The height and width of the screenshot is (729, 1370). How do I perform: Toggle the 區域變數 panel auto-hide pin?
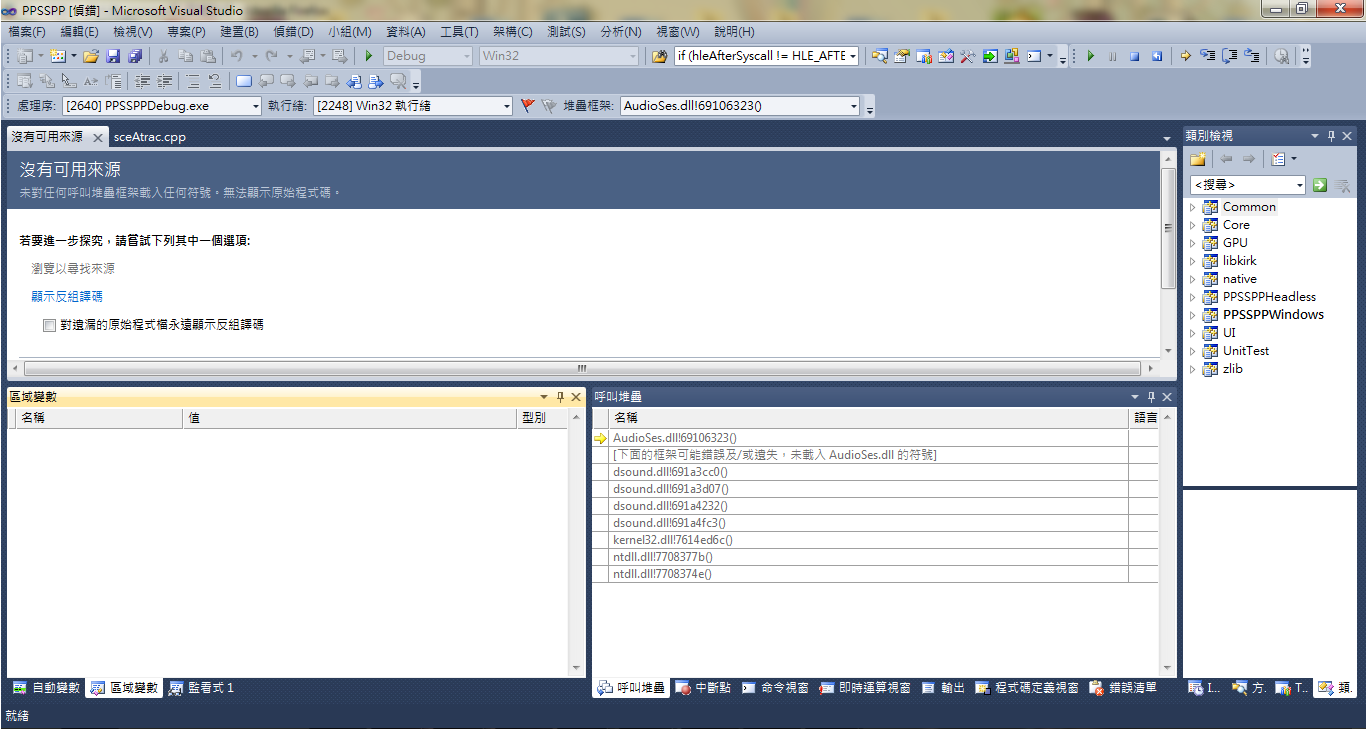pyautogui.click(x=560, y=397)
